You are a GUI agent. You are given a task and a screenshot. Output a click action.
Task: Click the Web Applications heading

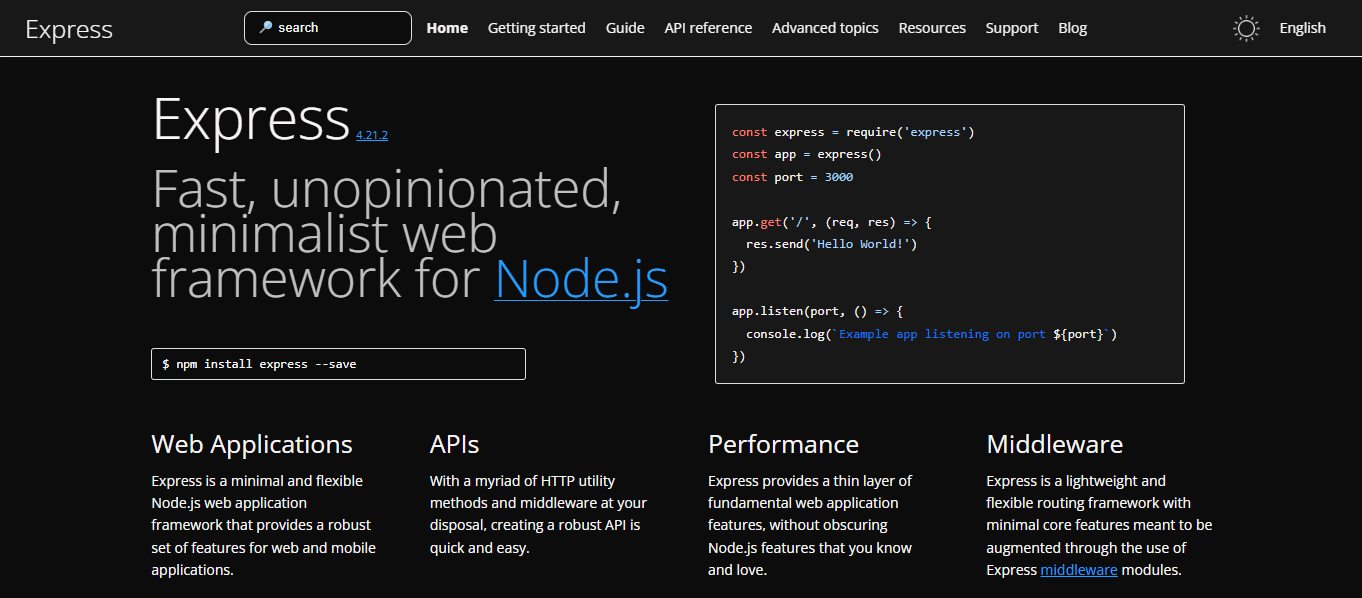[x=252, y=444]
